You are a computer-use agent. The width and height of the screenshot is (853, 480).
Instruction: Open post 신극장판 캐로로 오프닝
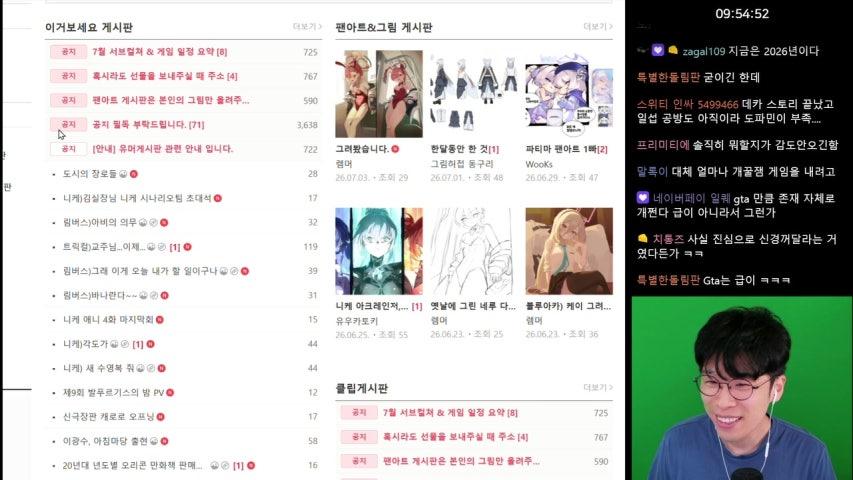point(109,416)
